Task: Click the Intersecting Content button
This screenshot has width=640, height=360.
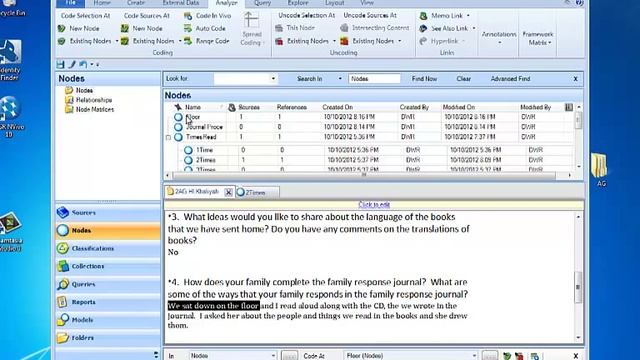Action: click(x=375, y=28)
